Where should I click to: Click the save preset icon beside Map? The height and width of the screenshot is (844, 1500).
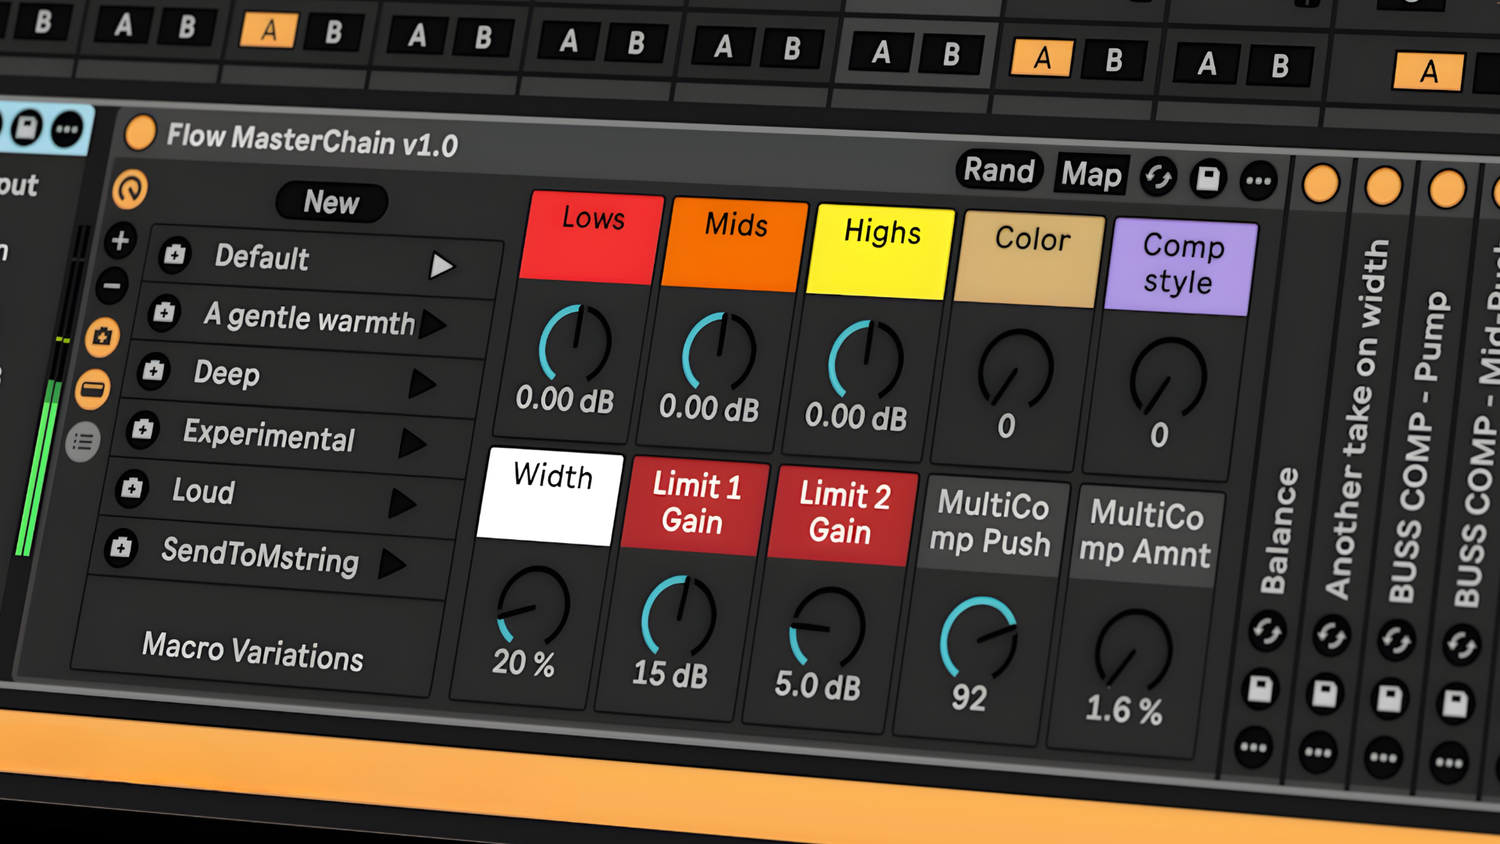click(1208, 179)
